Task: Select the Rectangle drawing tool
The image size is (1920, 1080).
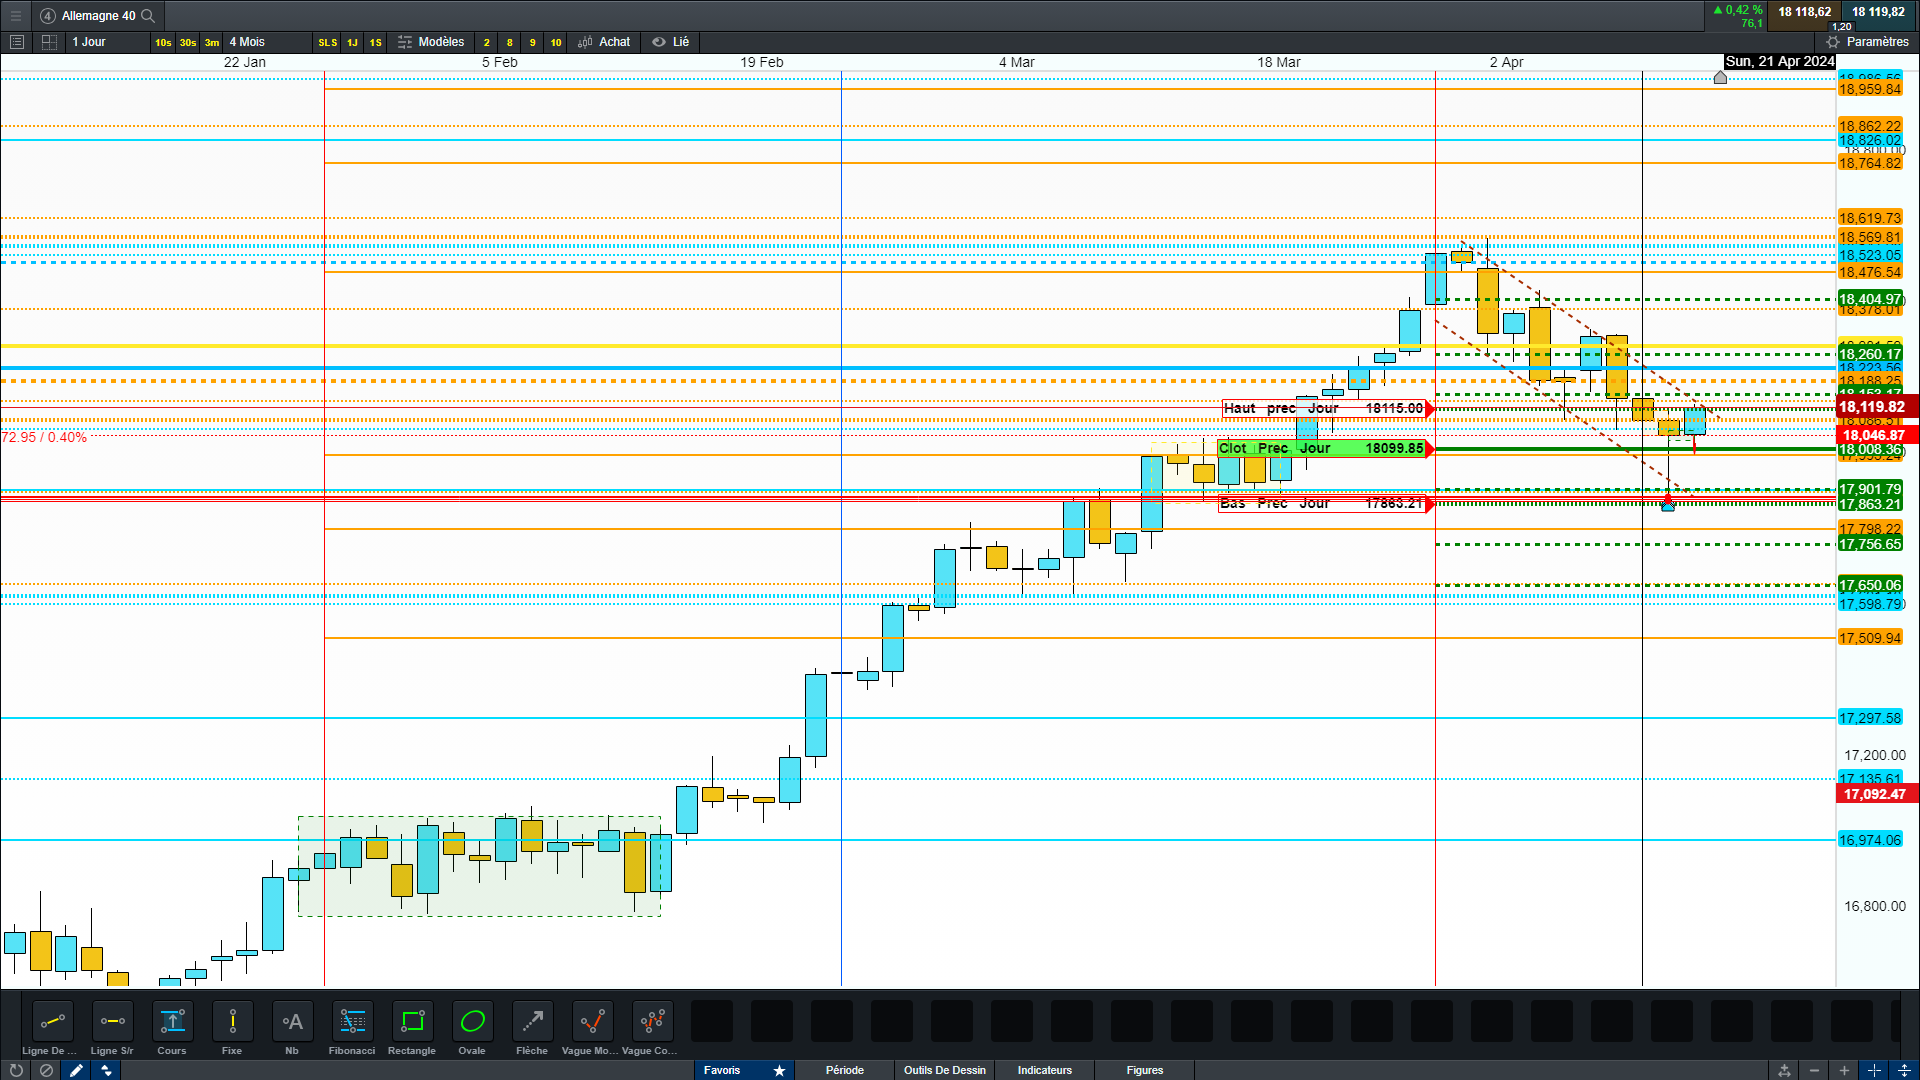Action: point(412,1022)
